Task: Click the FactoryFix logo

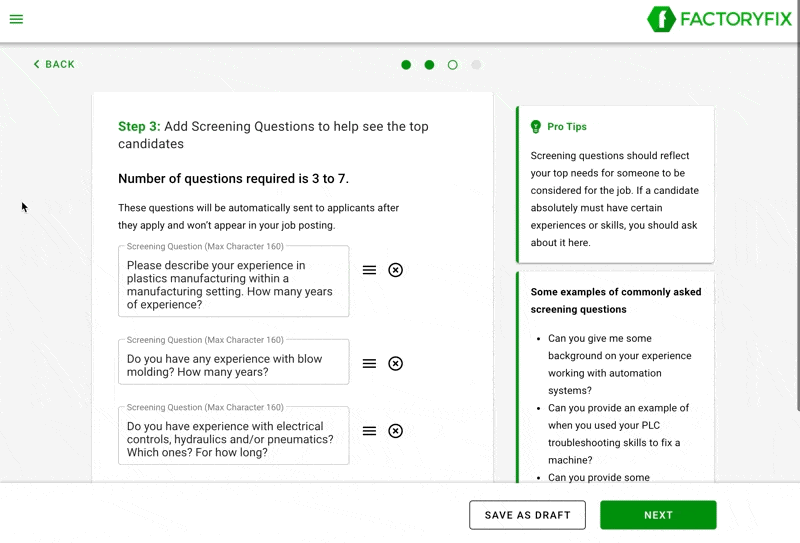Action: tap(719, 19)
